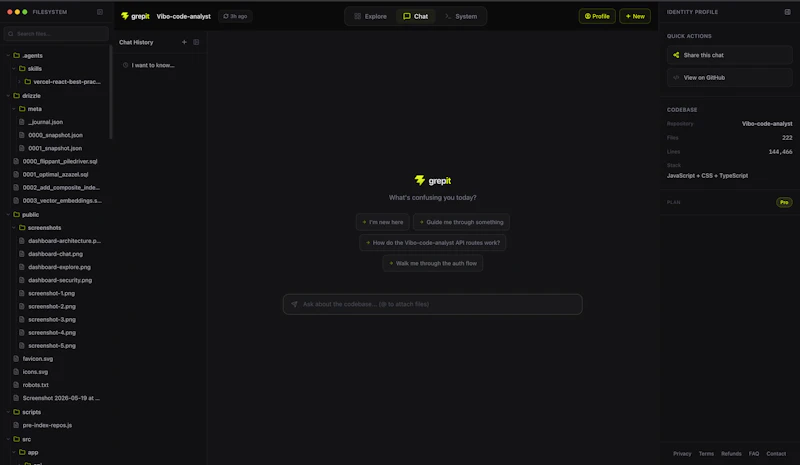Collapse the public folder chevron

click(8, 214)
